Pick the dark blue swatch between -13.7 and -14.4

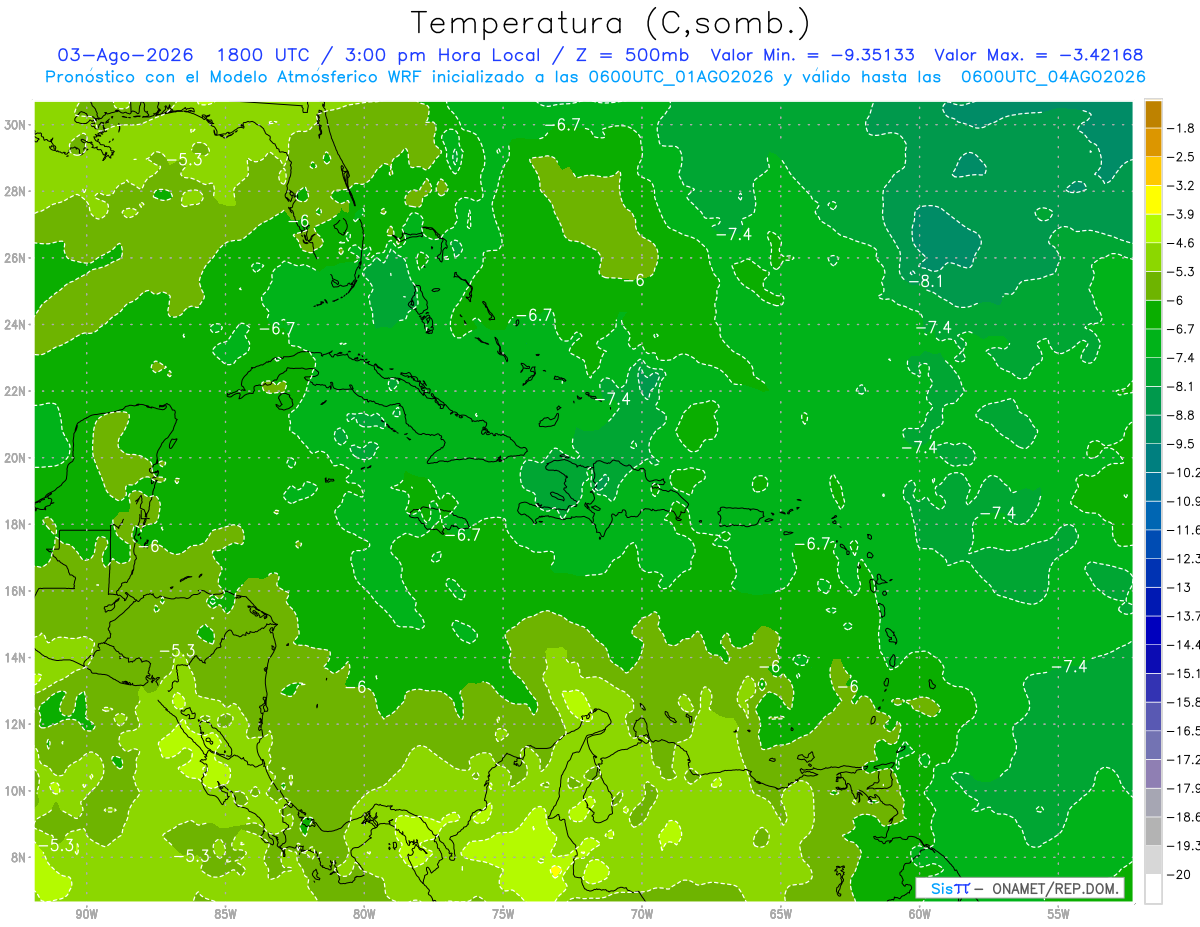(x=1153, y=630)
